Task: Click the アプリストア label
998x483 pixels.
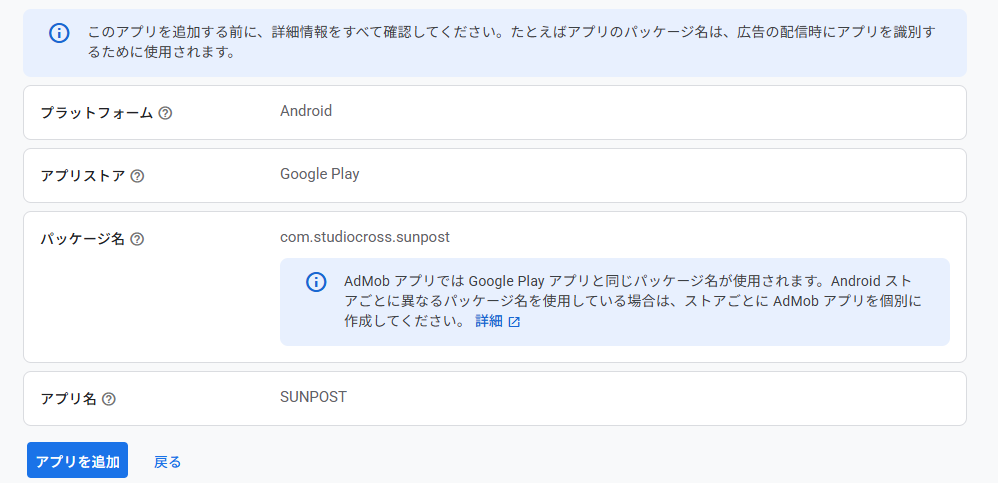Action: (83, 176)
